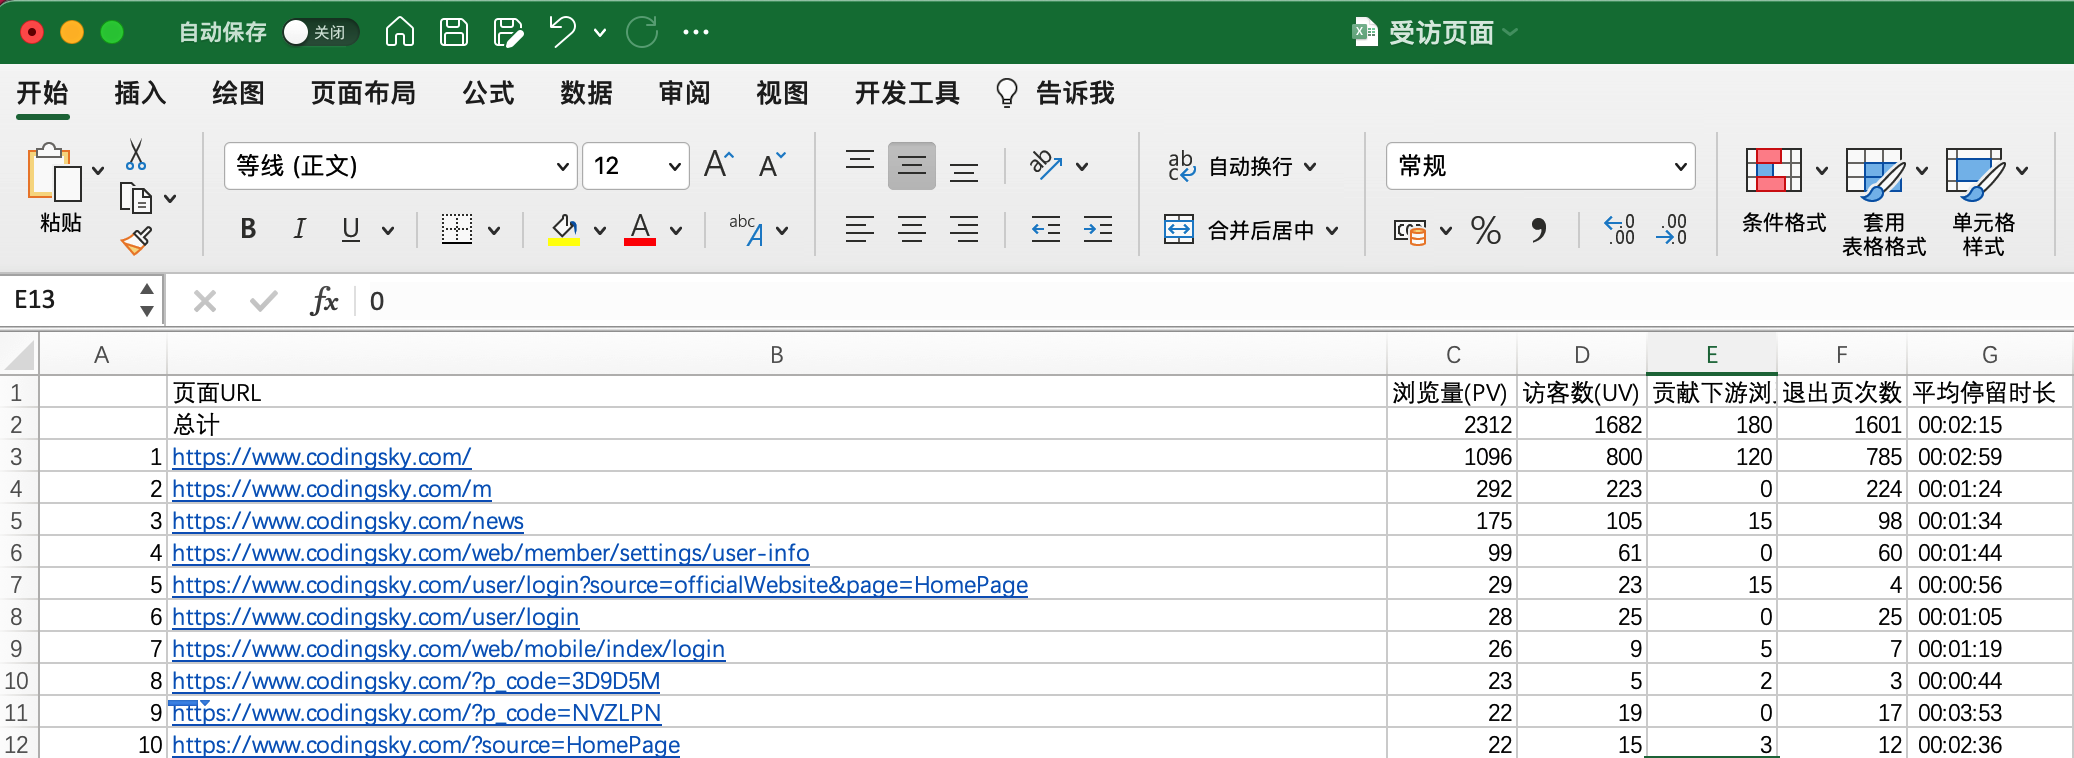
Task: Click the Home icon in title bar
Action: 400,32
